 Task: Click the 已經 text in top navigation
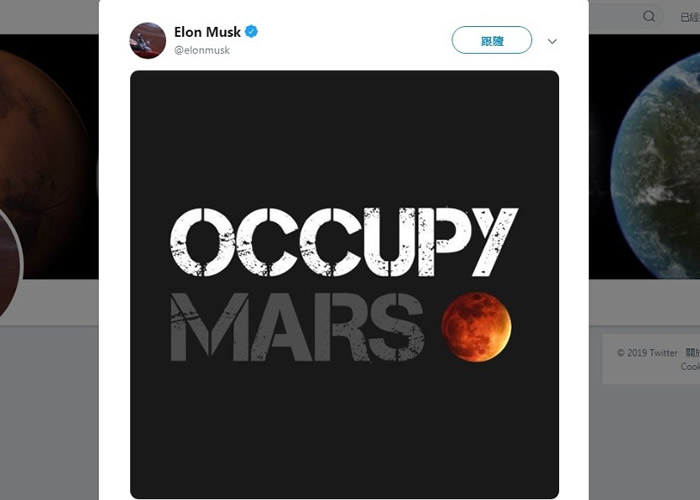[690, 17]
